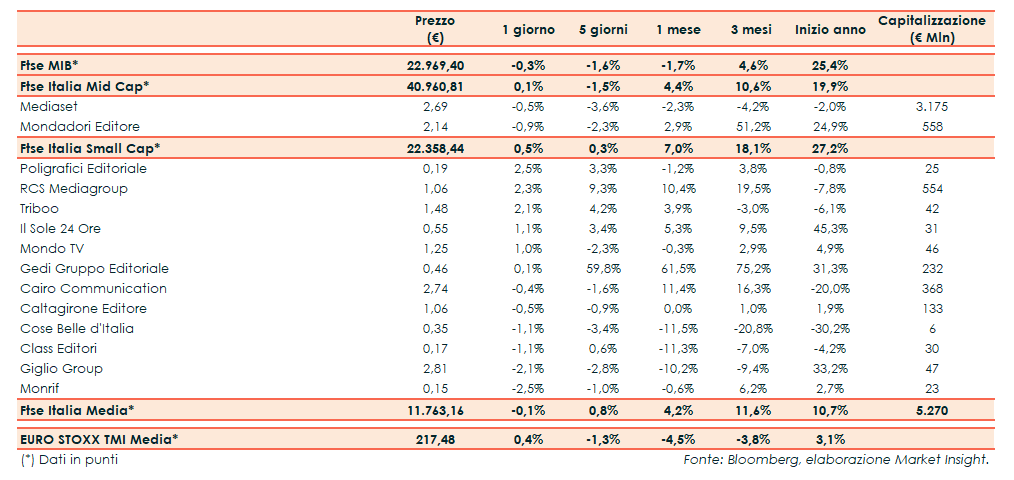Viewport: 1014px width, 480px height.
Task: Select the EURO STOXX TMI Media* row
Action: (x=99, y=439)
